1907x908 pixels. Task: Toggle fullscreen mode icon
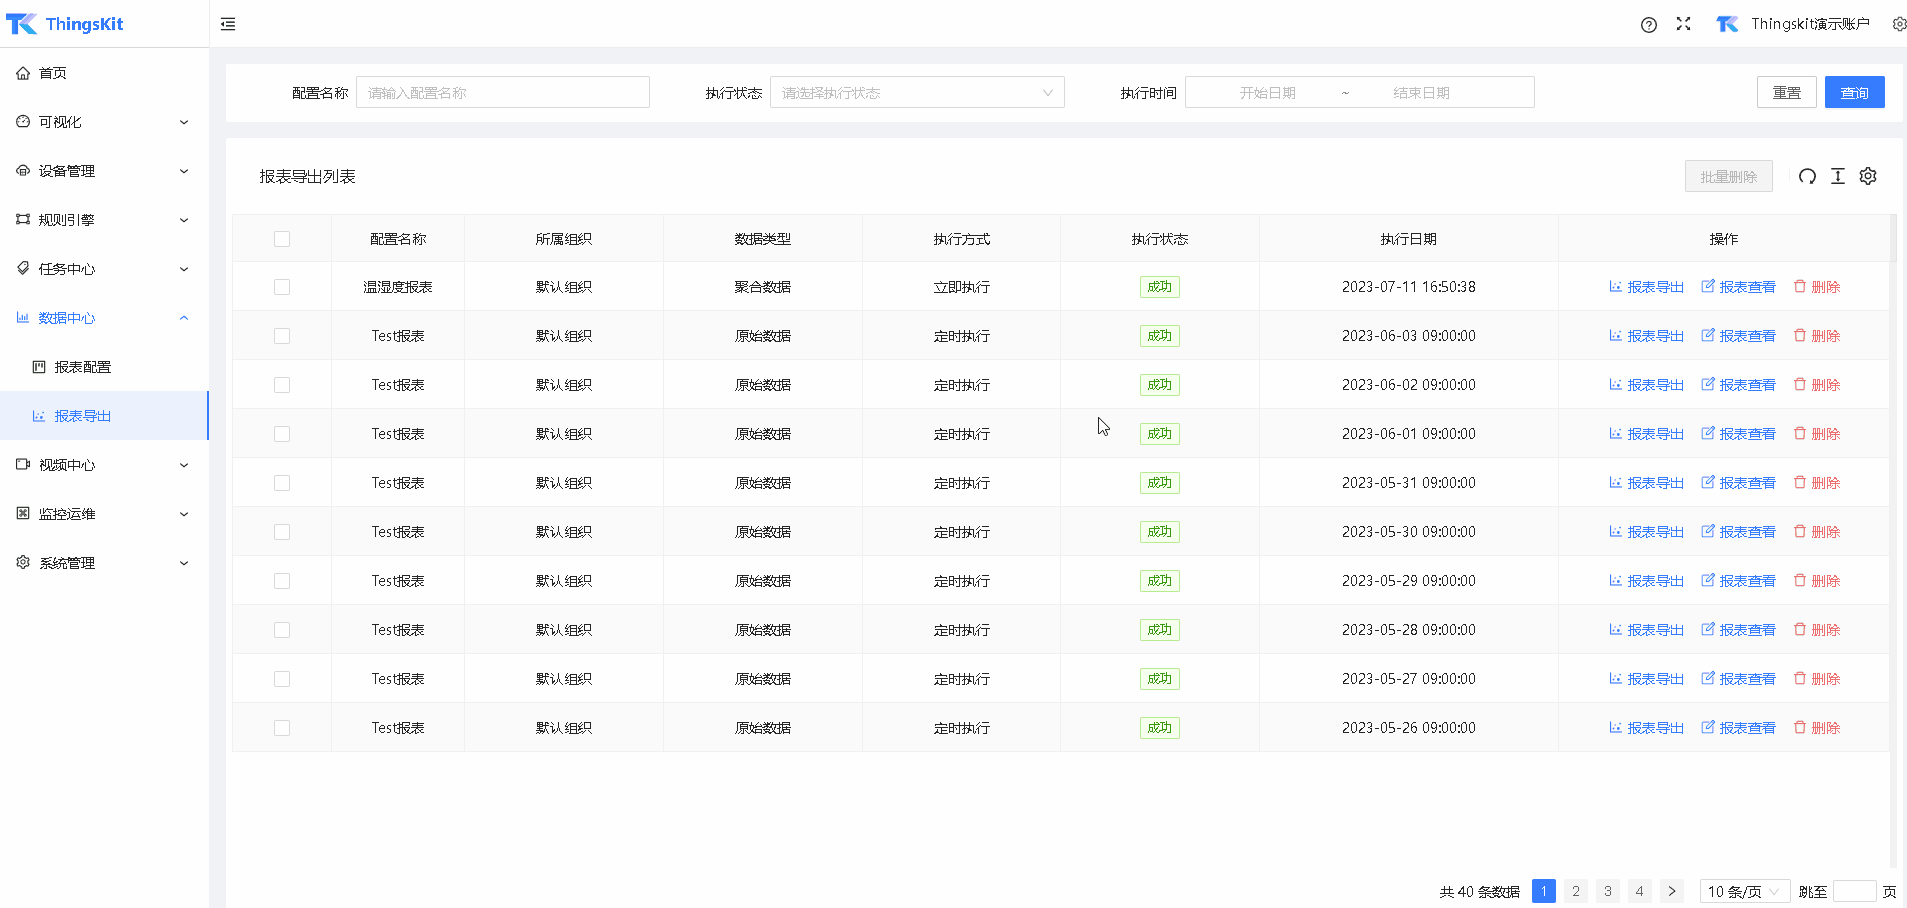pyautogui.click(x=1683, y=24)
